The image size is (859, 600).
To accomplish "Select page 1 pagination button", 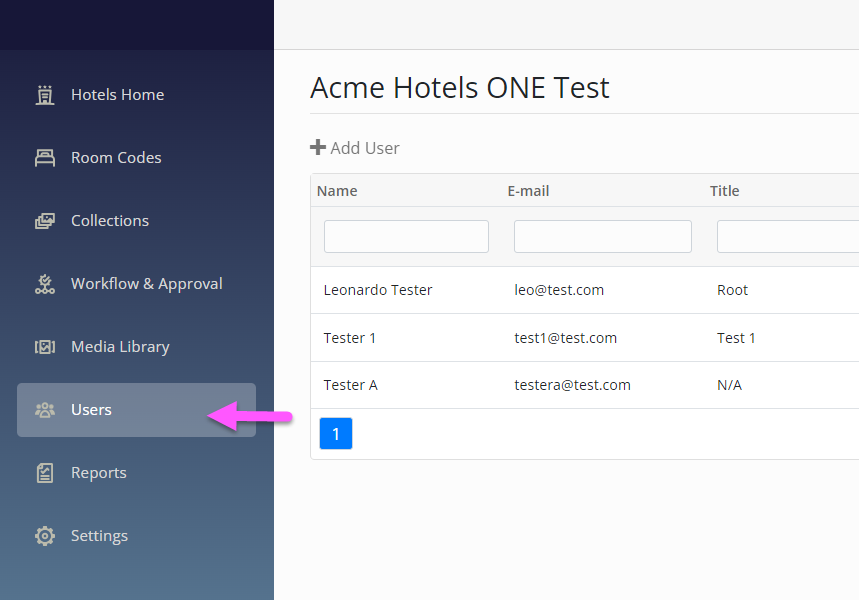I will (336, 433).
